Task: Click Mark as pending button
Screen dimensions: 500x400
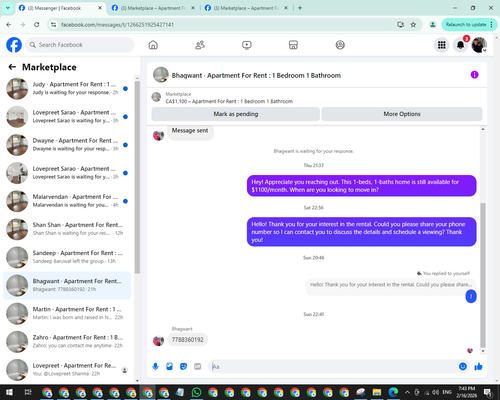Action: tap(236, 114)
